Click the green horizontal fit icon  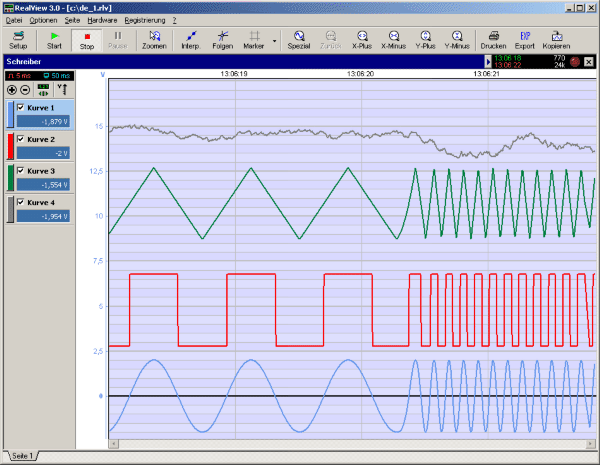click(43, 90)
